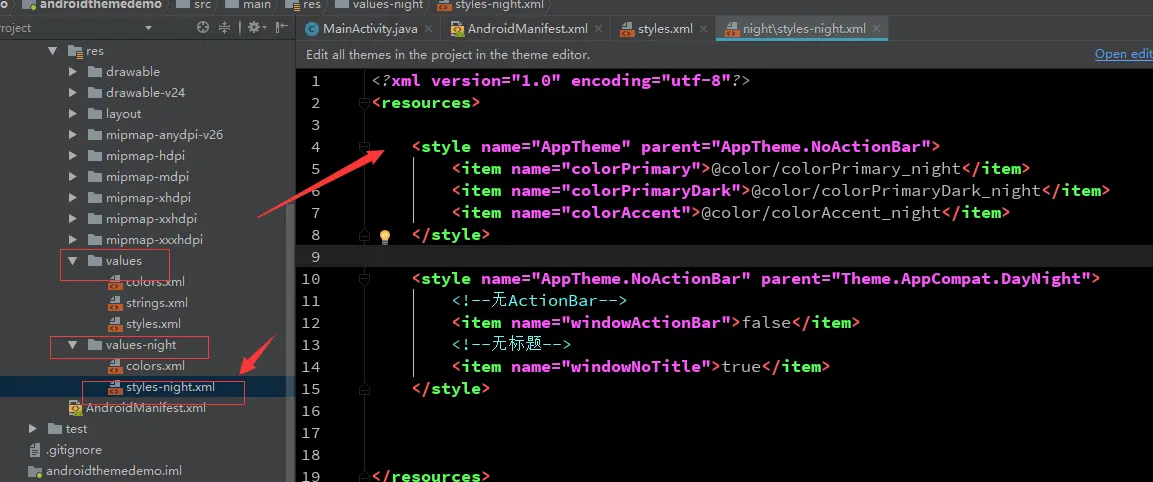Image resolution: width=1153 pixels, height=482 pixels.
Task: Close the AndroidManifest.xml tab
Action: click(x=599, y=29)
